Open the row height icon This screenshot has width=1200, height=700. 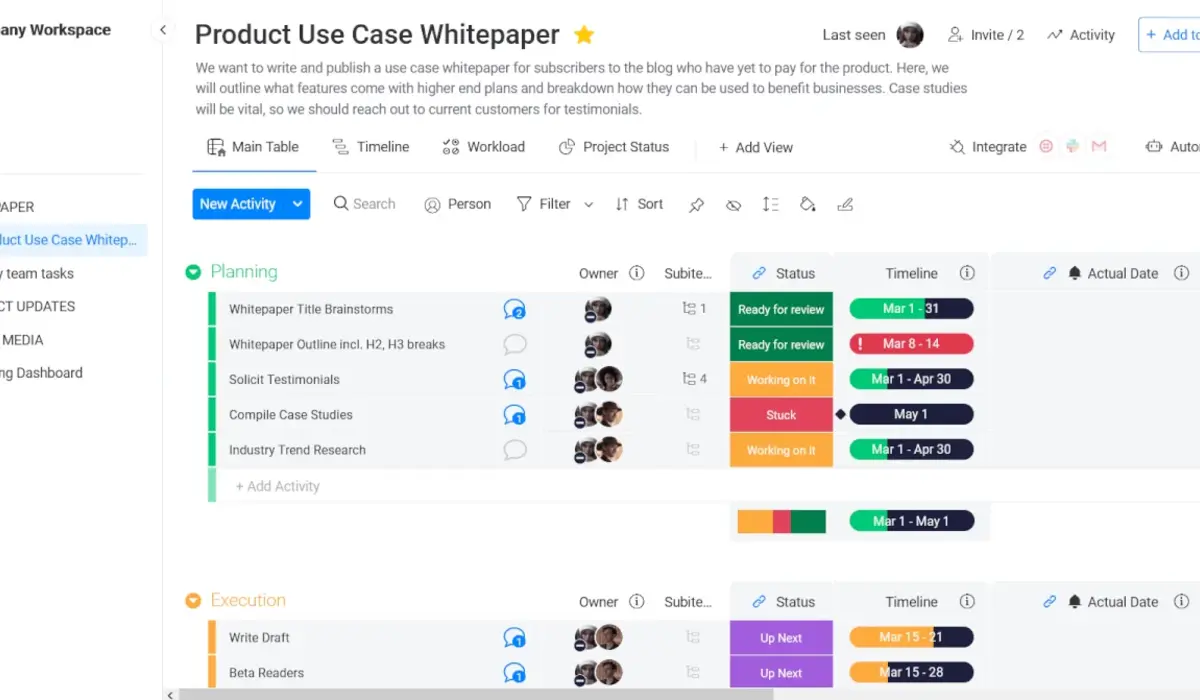click(770, 204)
